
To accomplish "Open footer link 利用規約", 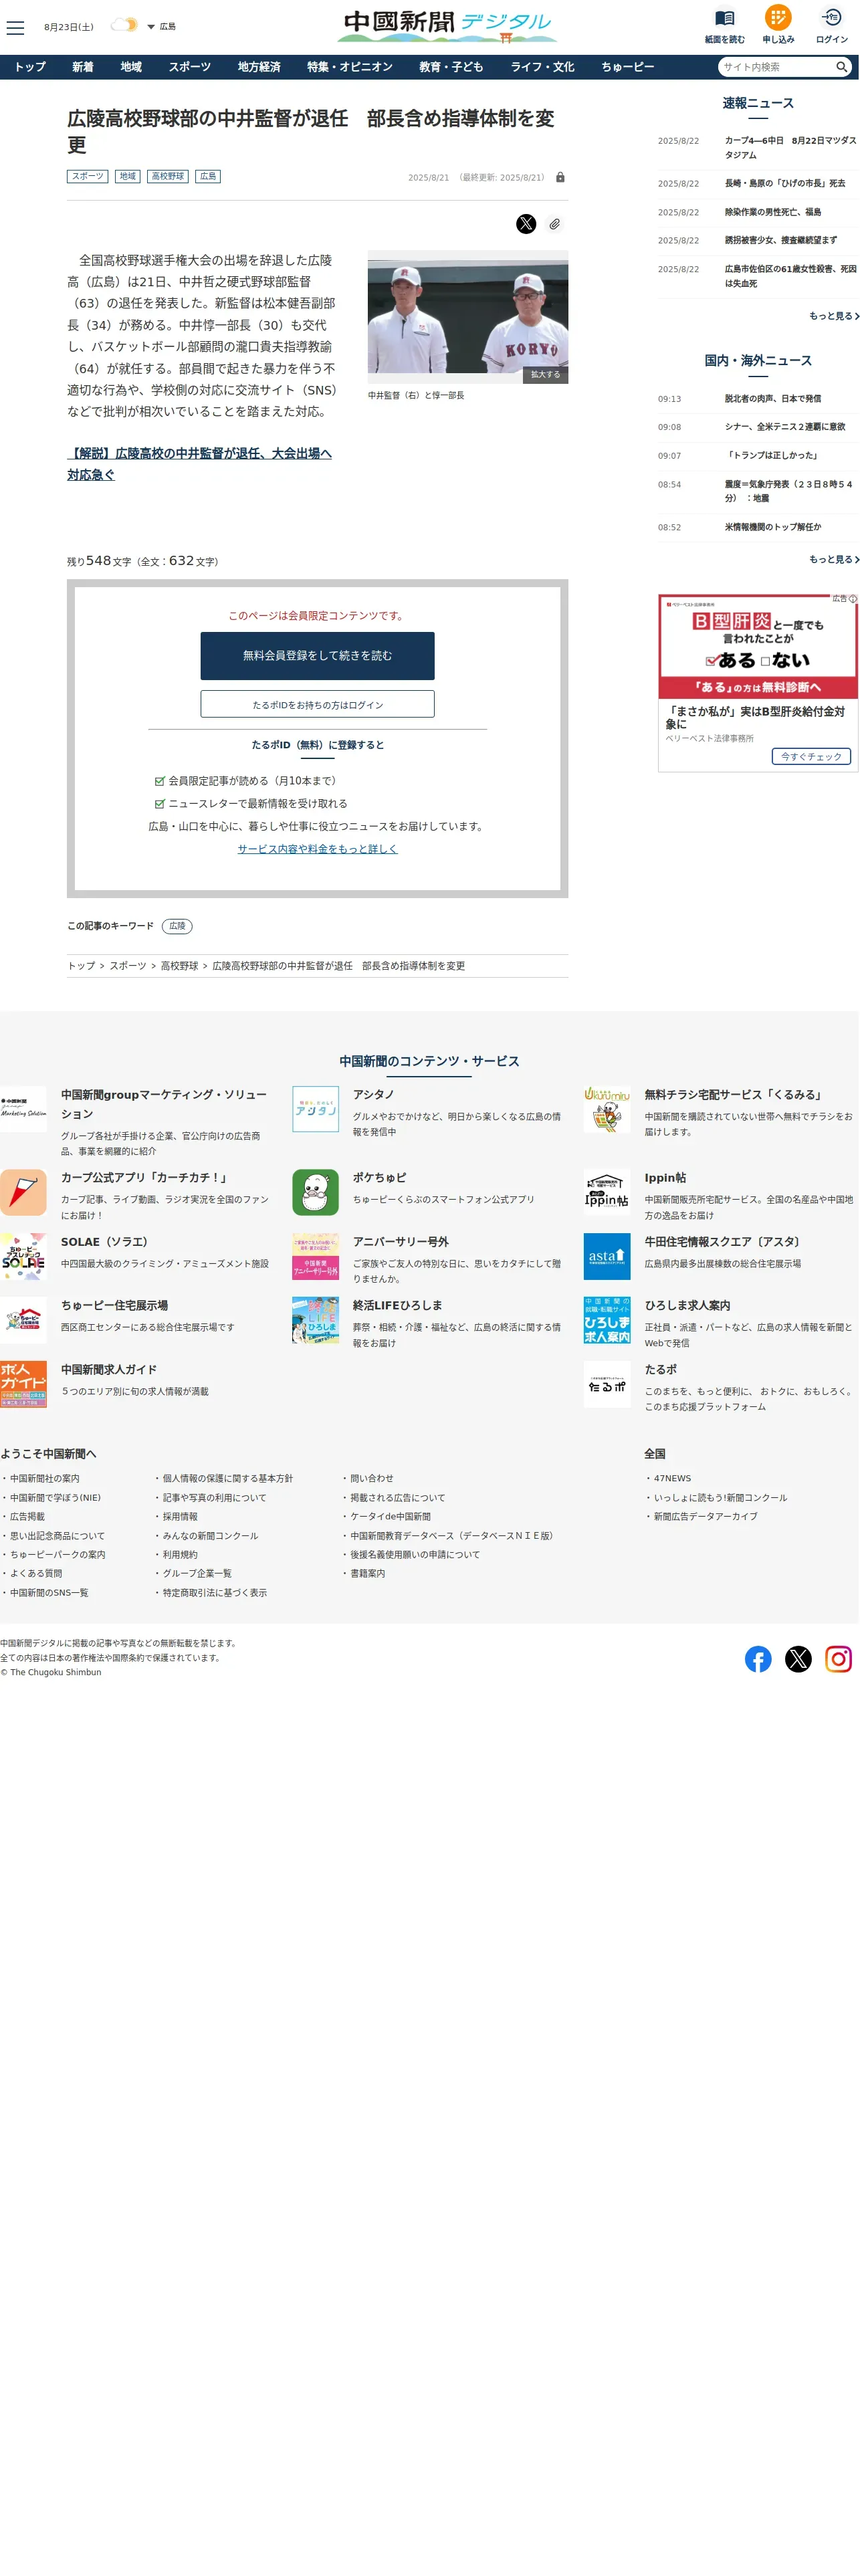I will (x=180, y=1555).
